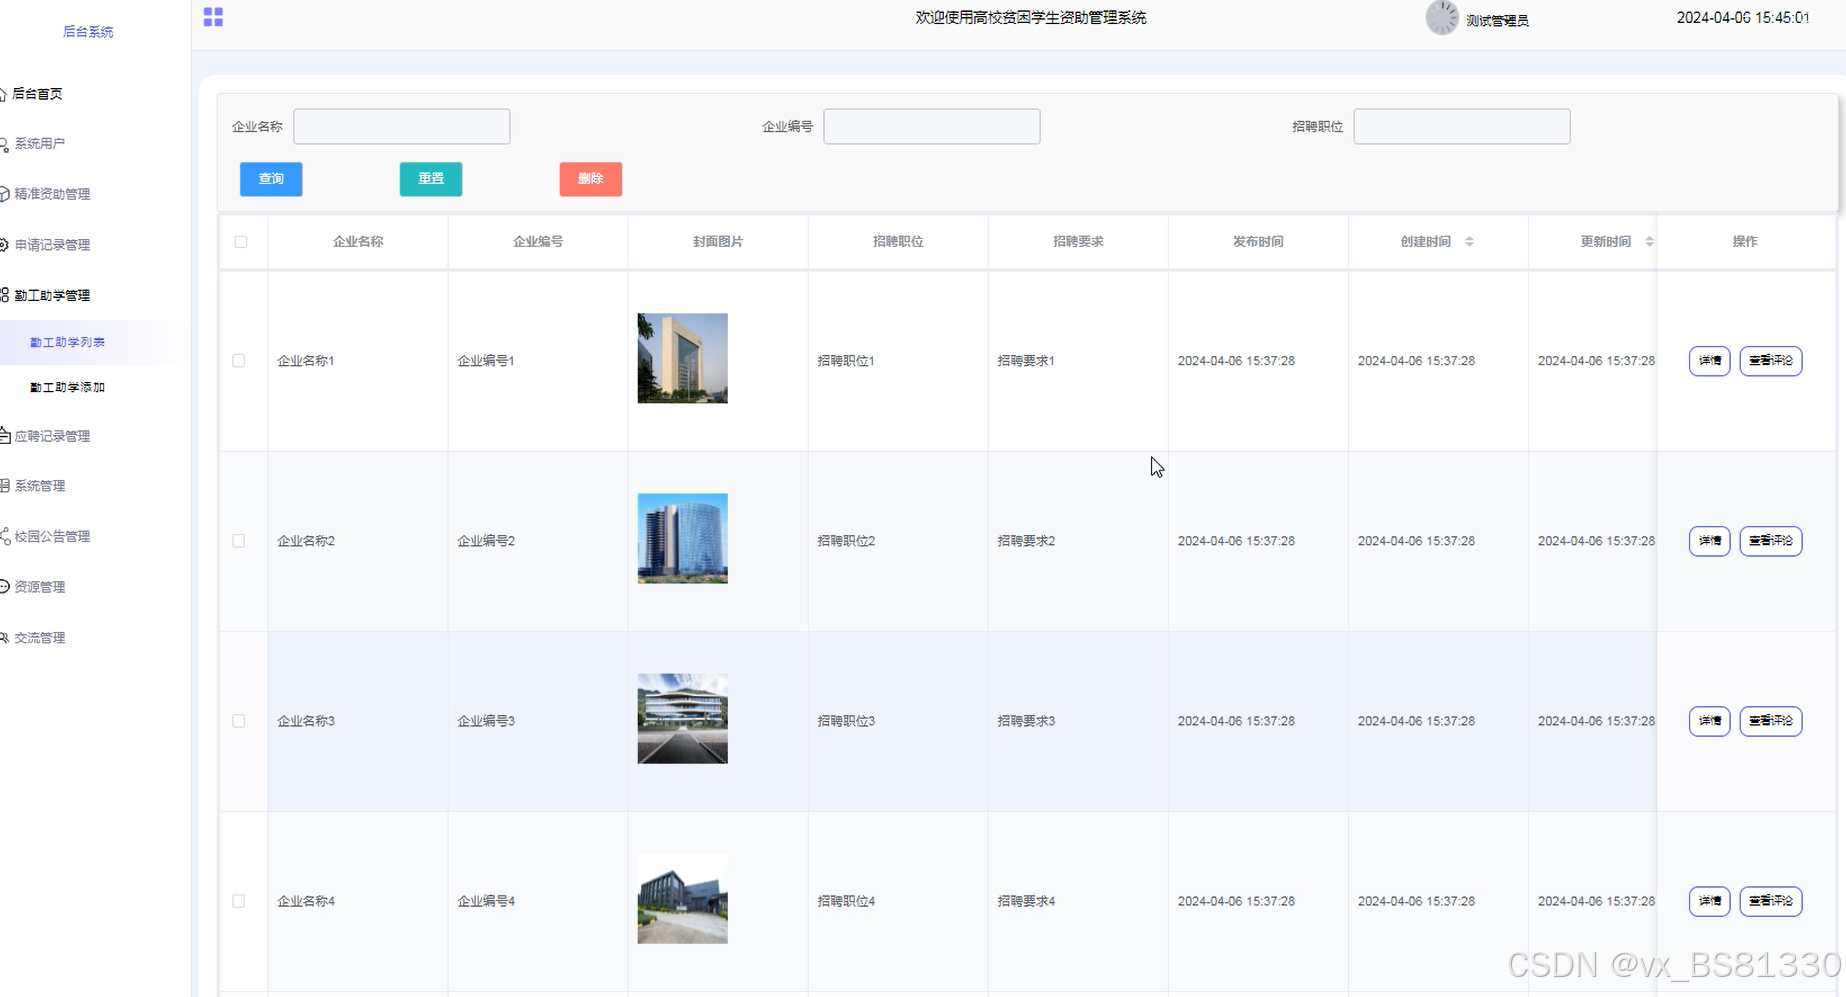This screenshot has width=1846, height=997.
Task: Focus the 招聘职位 search field
Action: (x=1462, y=127)
